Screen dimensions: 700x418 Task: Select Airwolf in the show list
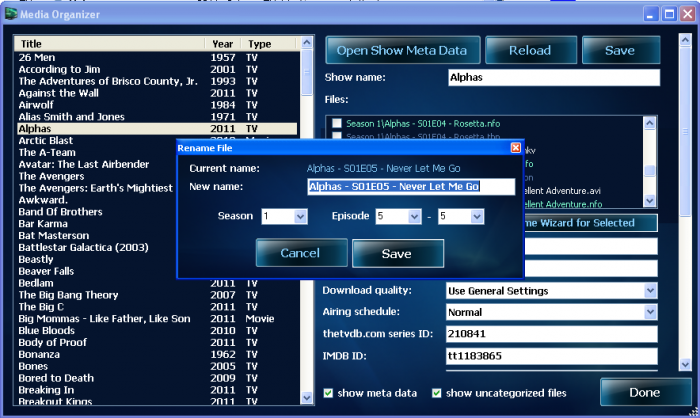coord(157,105)
